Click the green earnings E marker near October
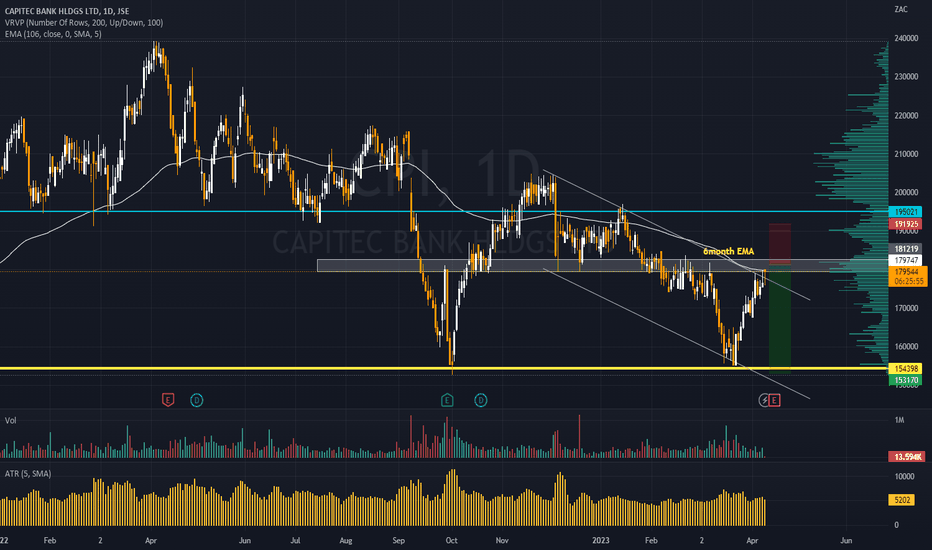Viewport: 932px width, 550px height. click(x=447, y=400)
